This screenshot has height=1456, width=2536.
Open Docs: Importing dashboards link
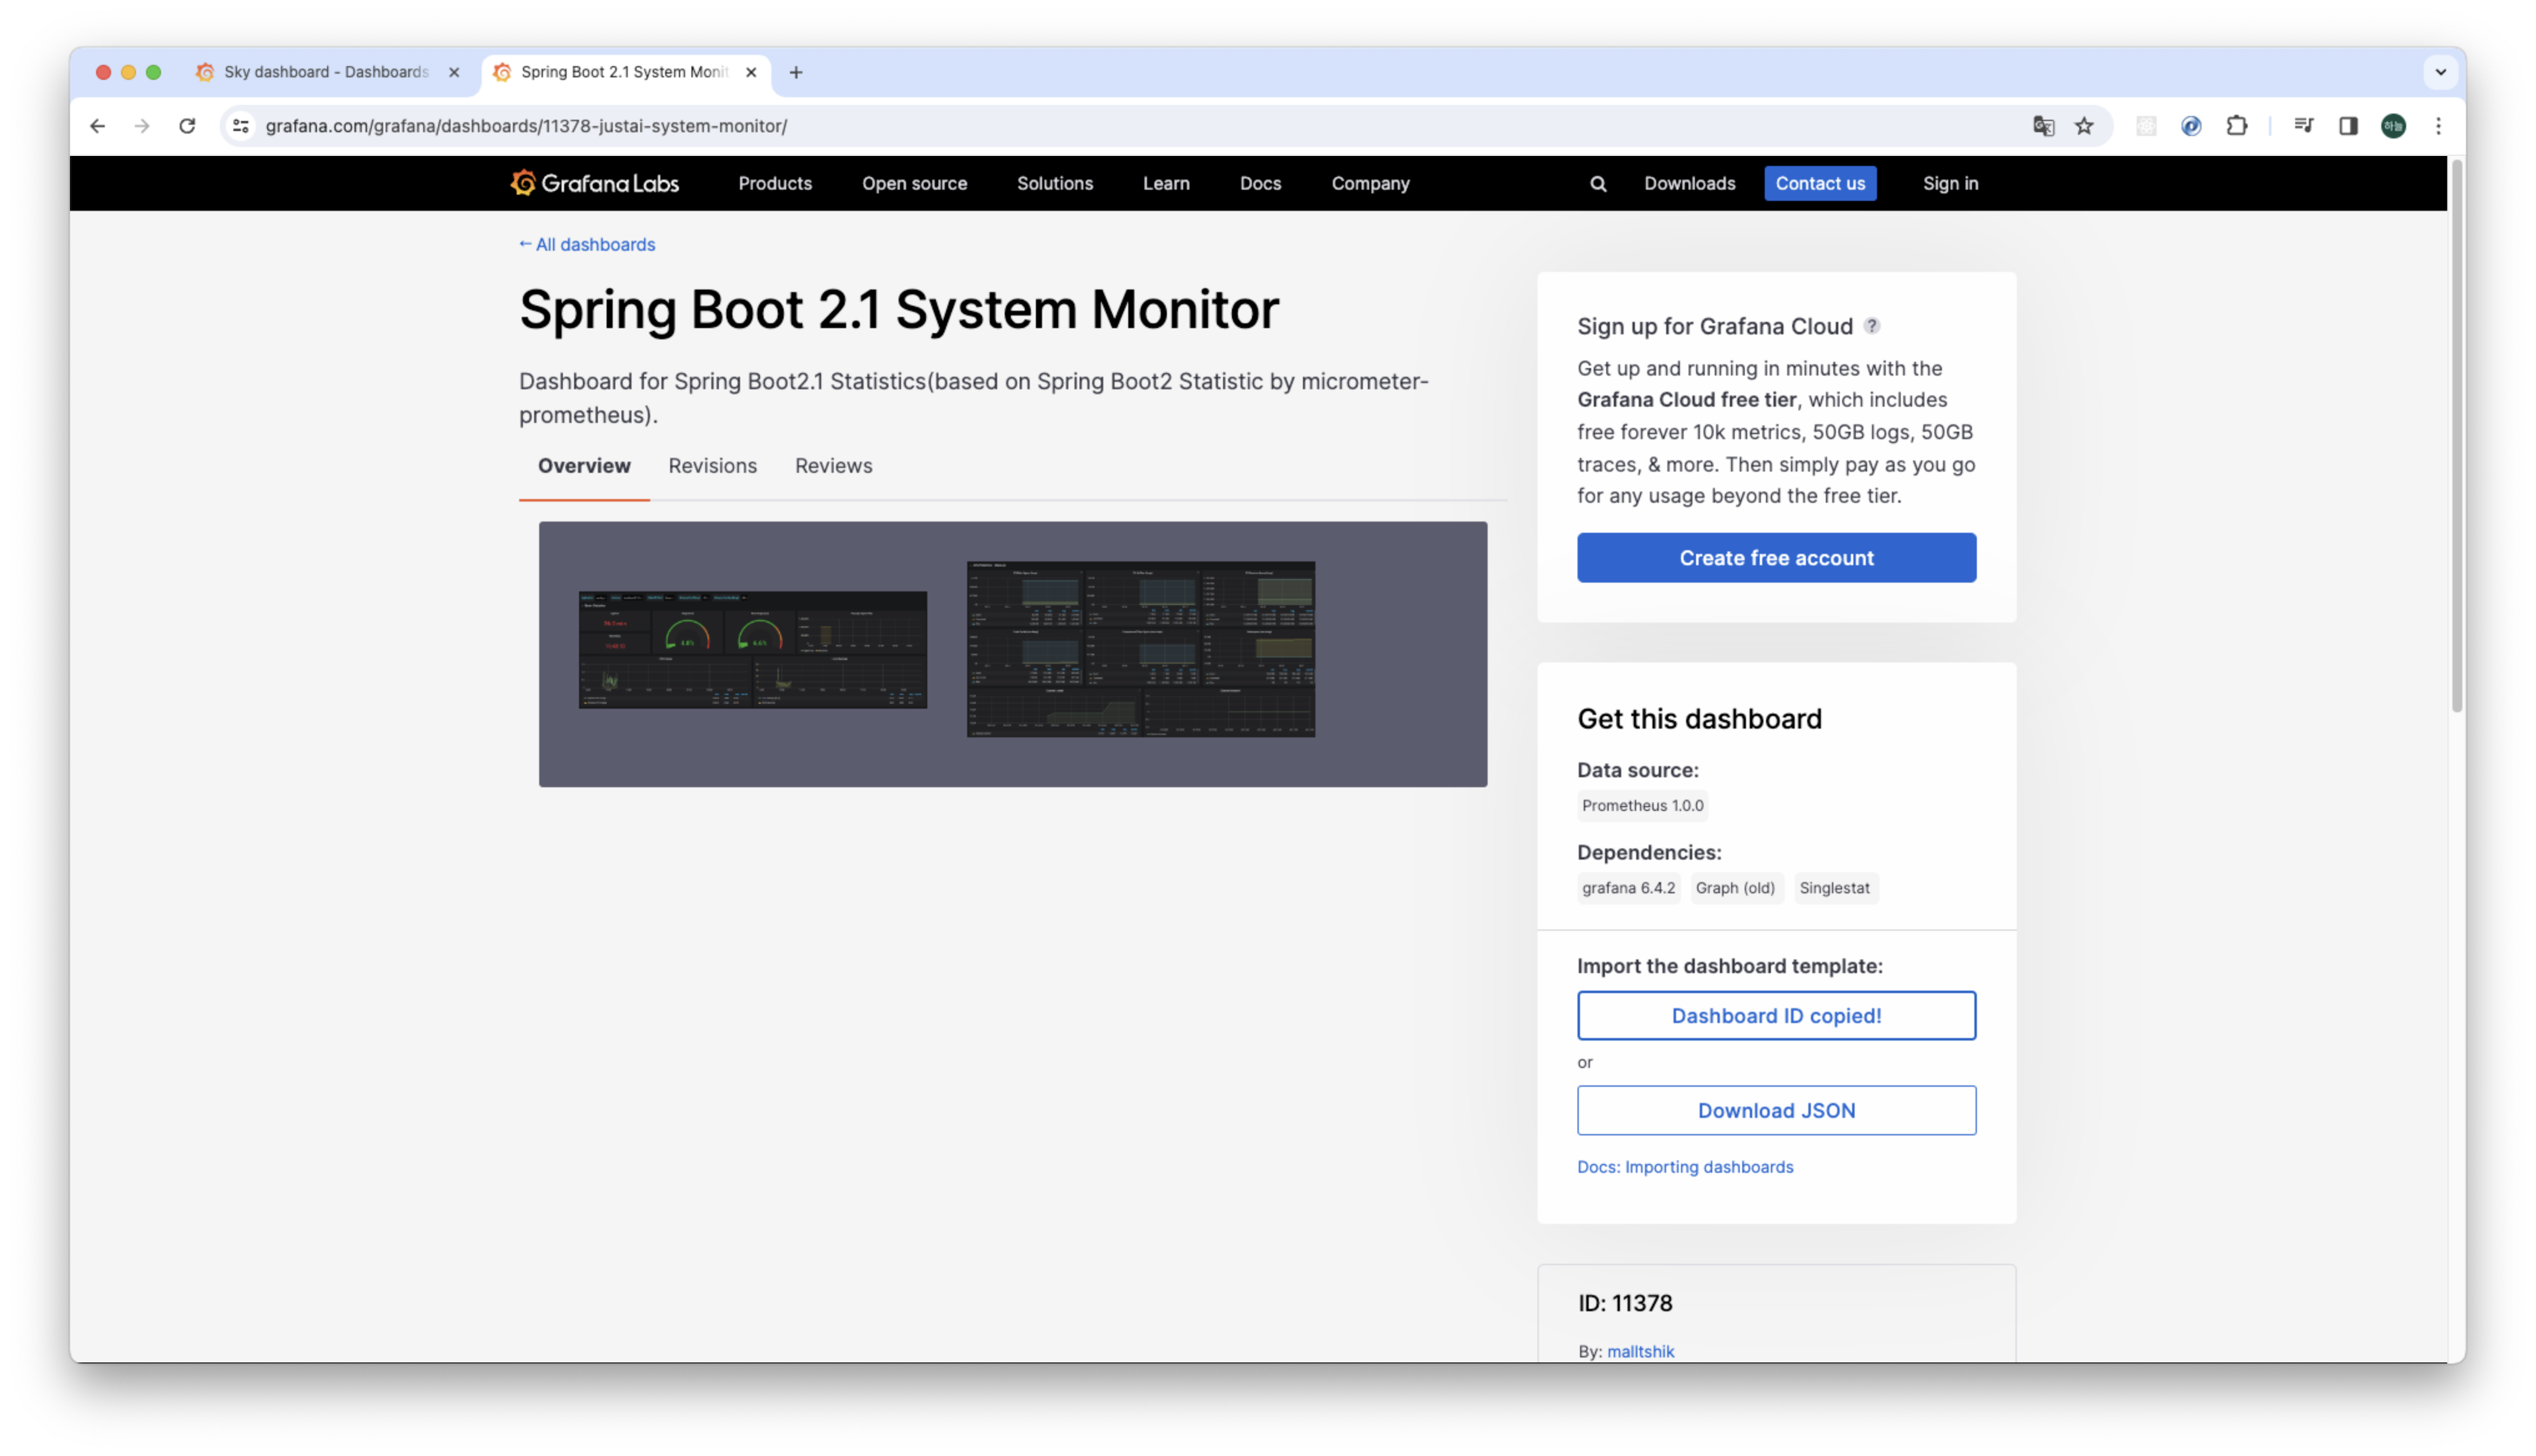tap(1685, 1167)
